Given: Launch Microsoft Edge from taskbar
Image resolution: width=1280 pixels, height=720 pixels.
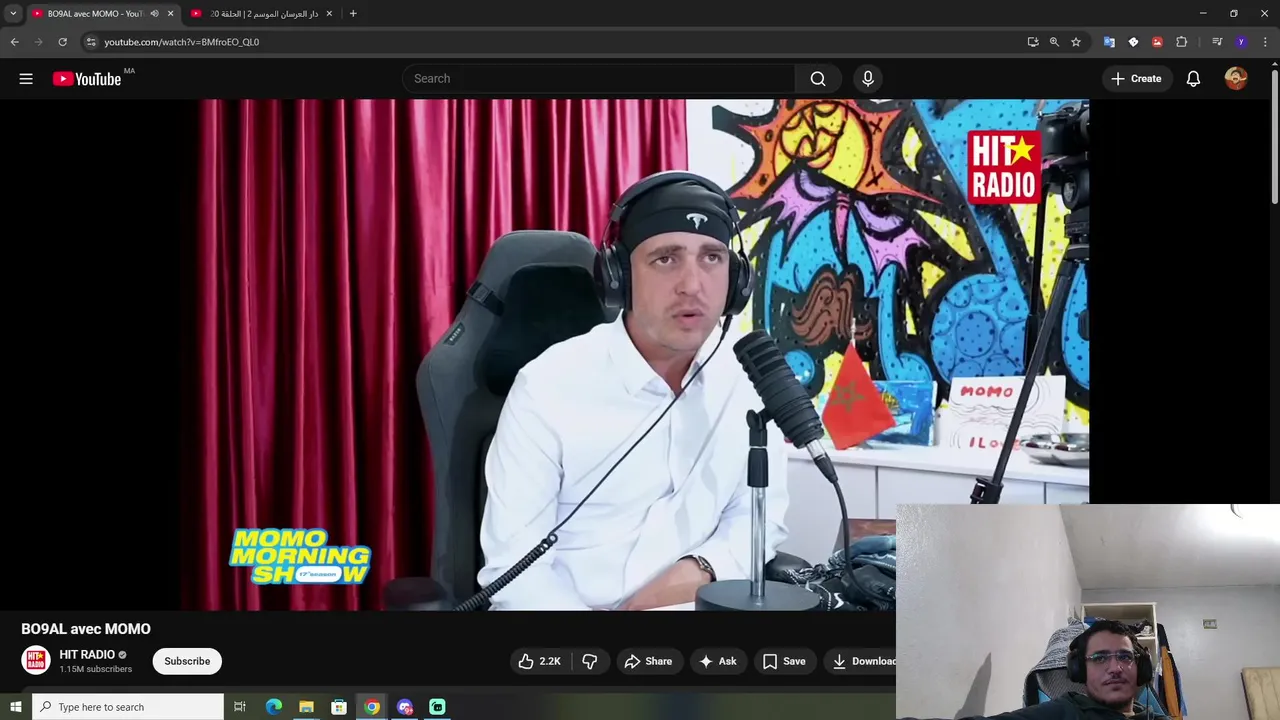Looking at the screenshot, I should coord(273,707).
